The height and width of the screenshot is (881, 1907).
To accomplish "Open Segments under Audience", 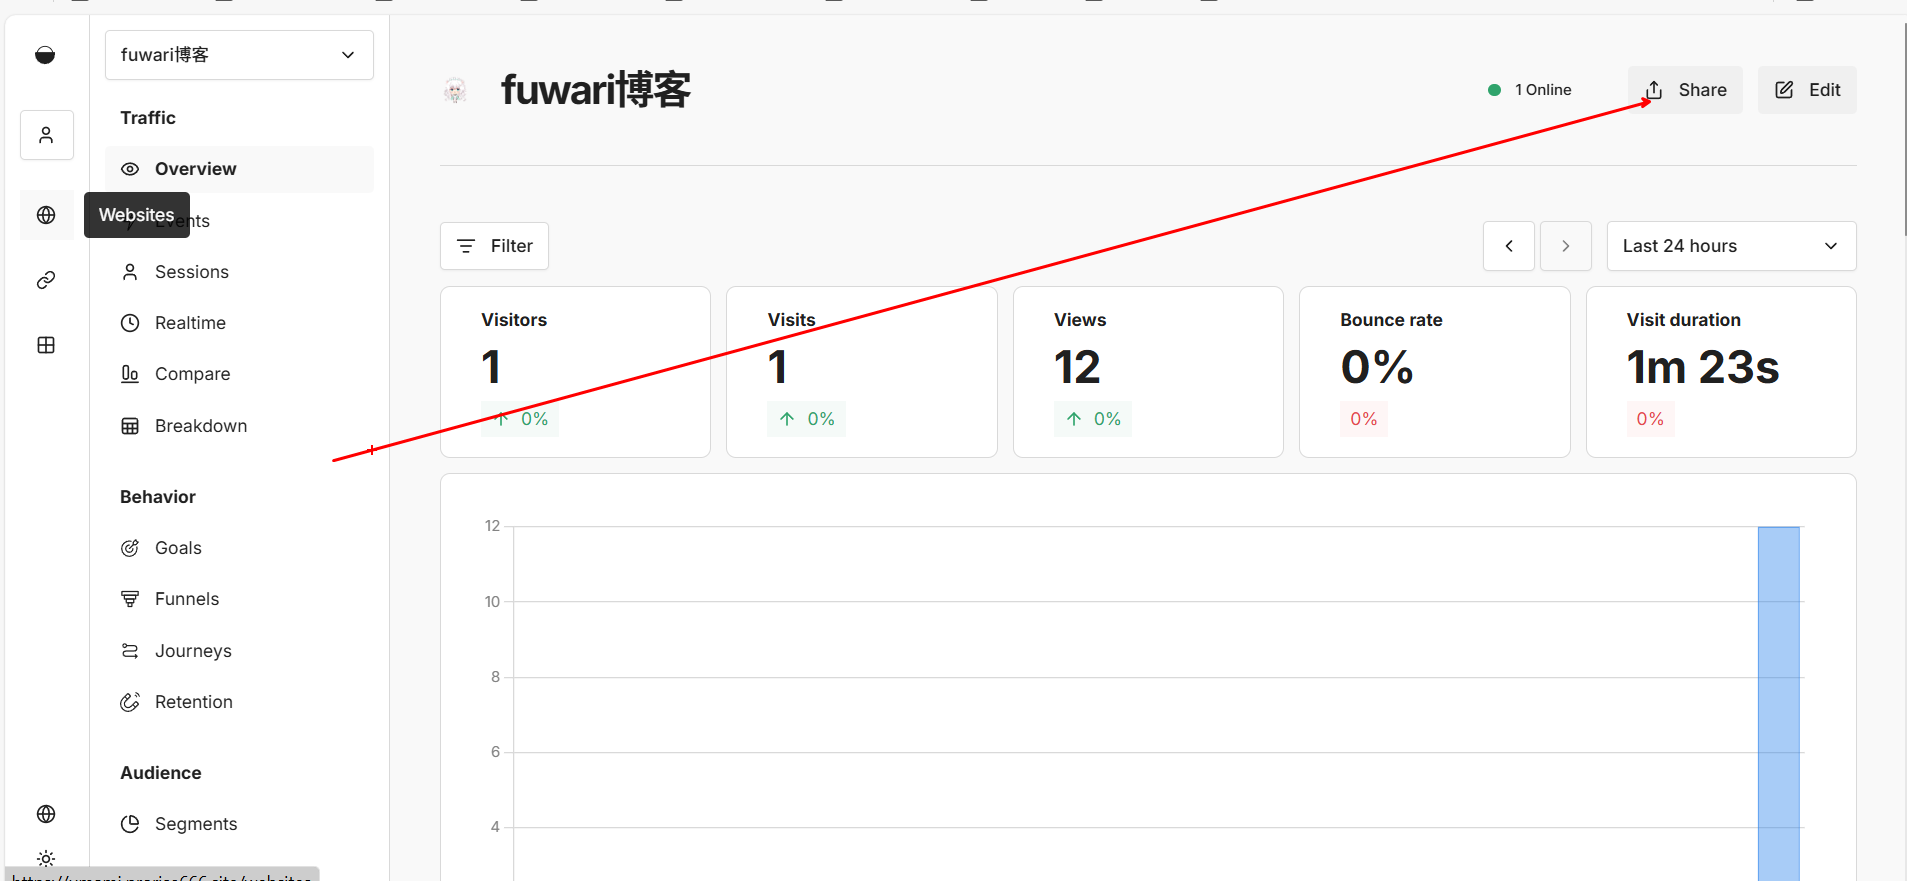I will (x=195, y=824).
